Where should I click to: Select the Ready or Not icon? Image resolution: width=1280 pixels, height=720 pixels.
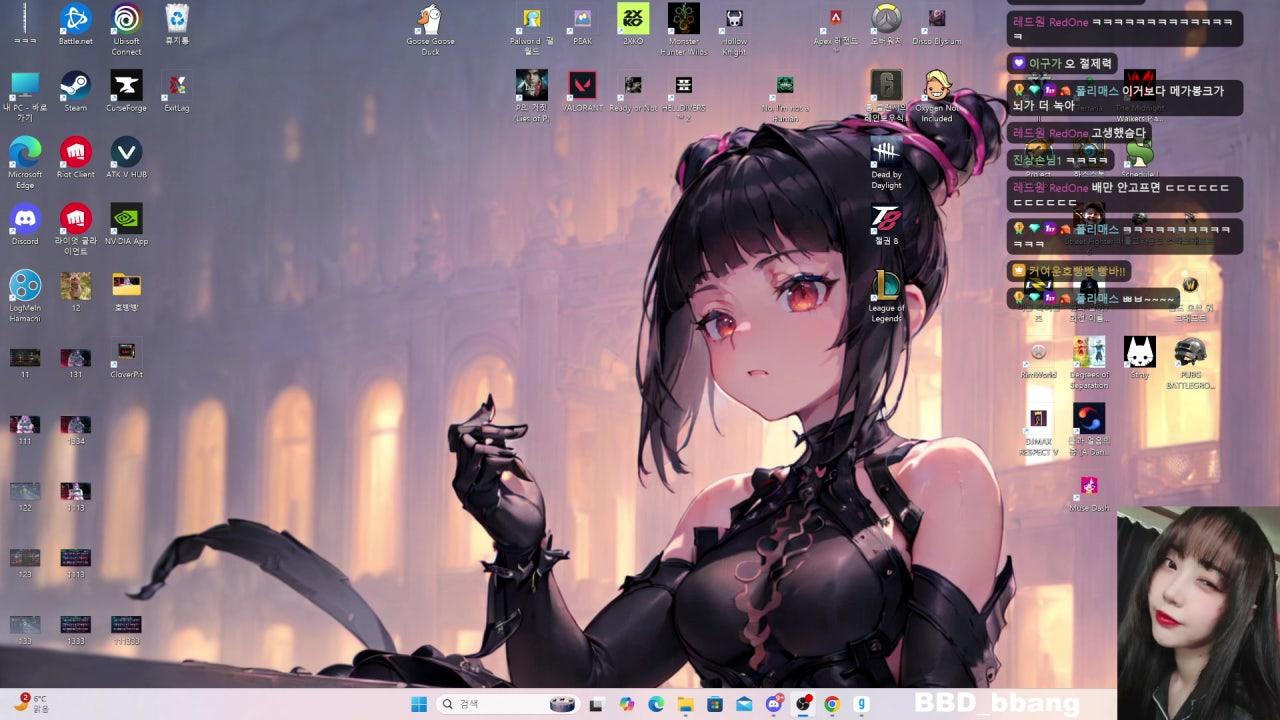point(633,91)
